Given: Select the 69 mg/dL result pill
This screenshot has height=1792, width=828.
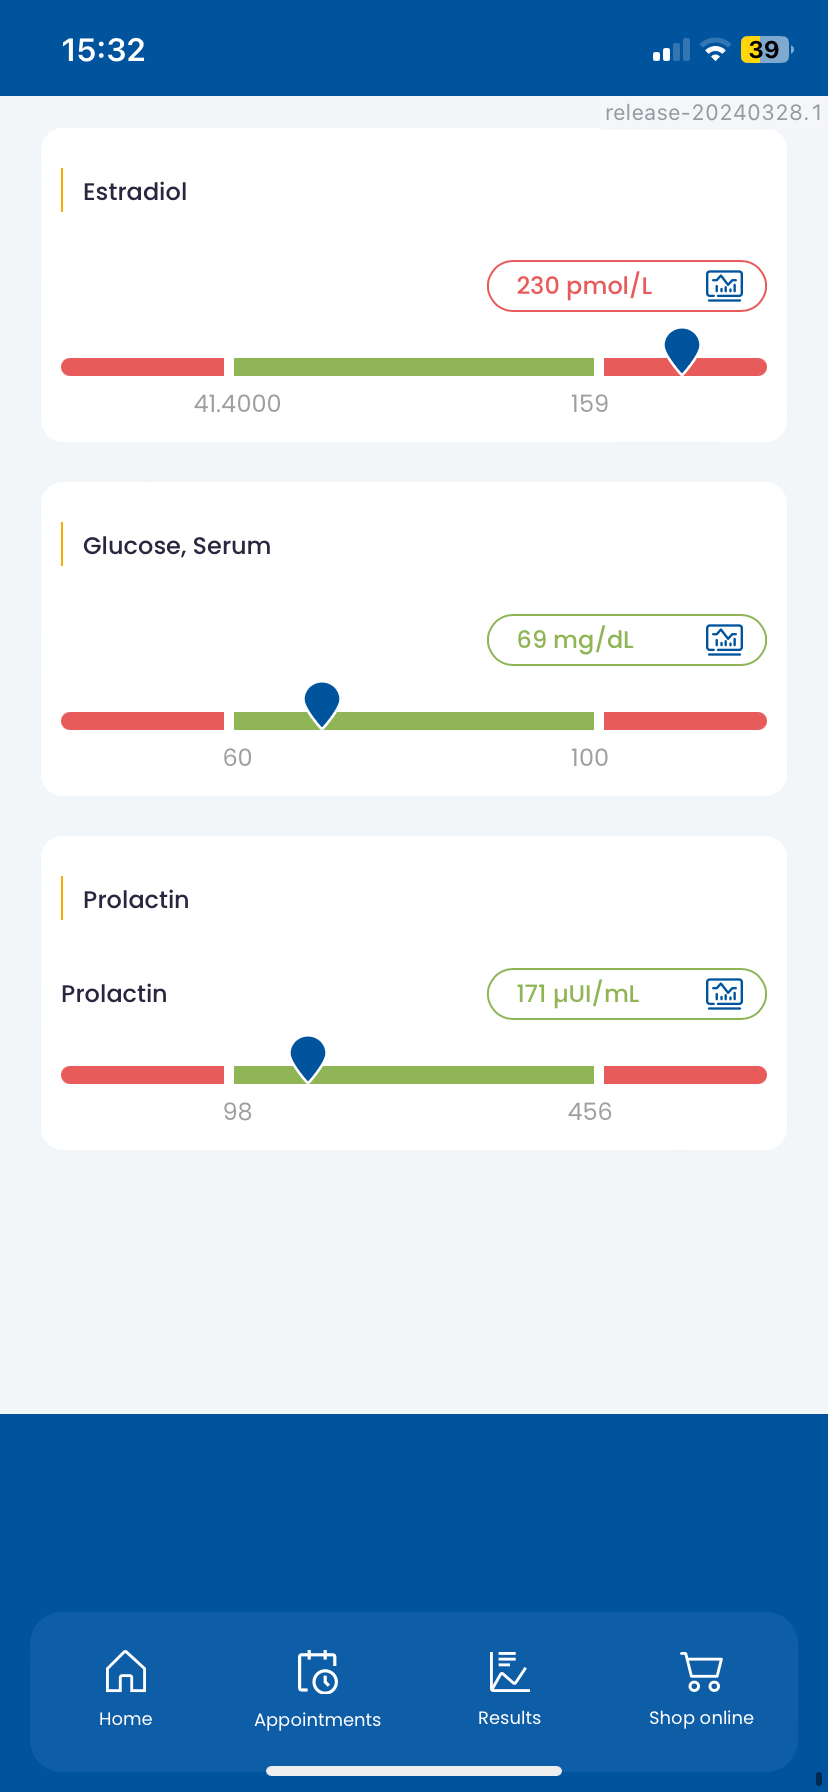Looking at the screenshot, I should pyautogui.click(x=627, y=640).
